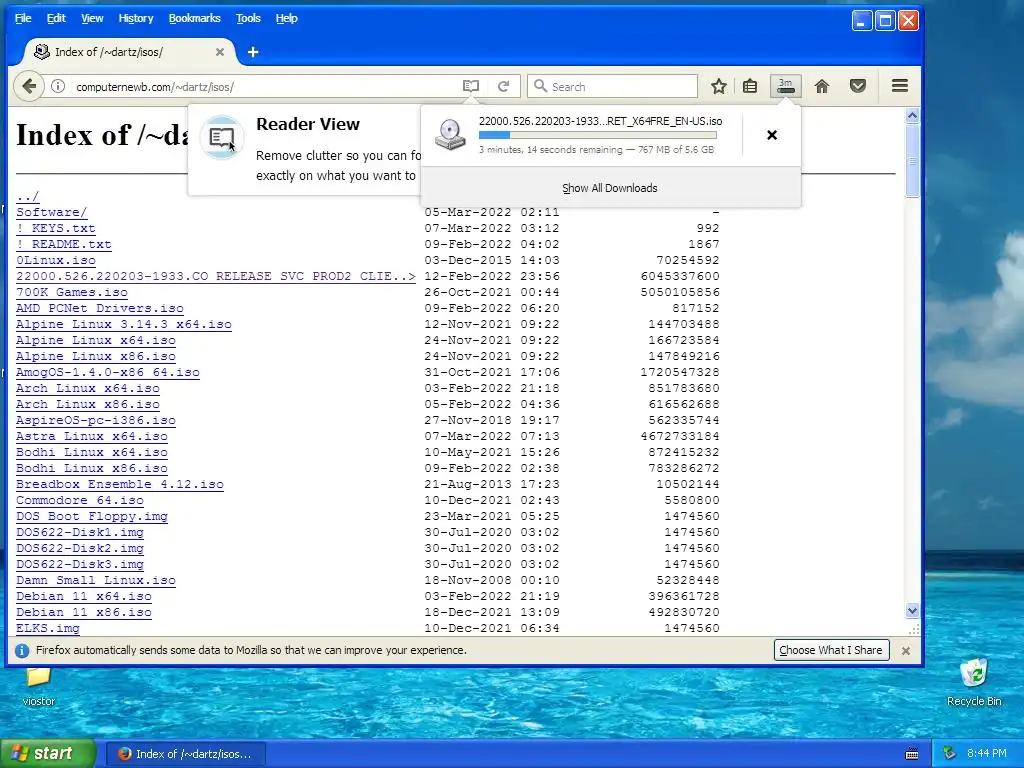
Task: Click the Firefox taskbar button
Action: coord(185,754)
